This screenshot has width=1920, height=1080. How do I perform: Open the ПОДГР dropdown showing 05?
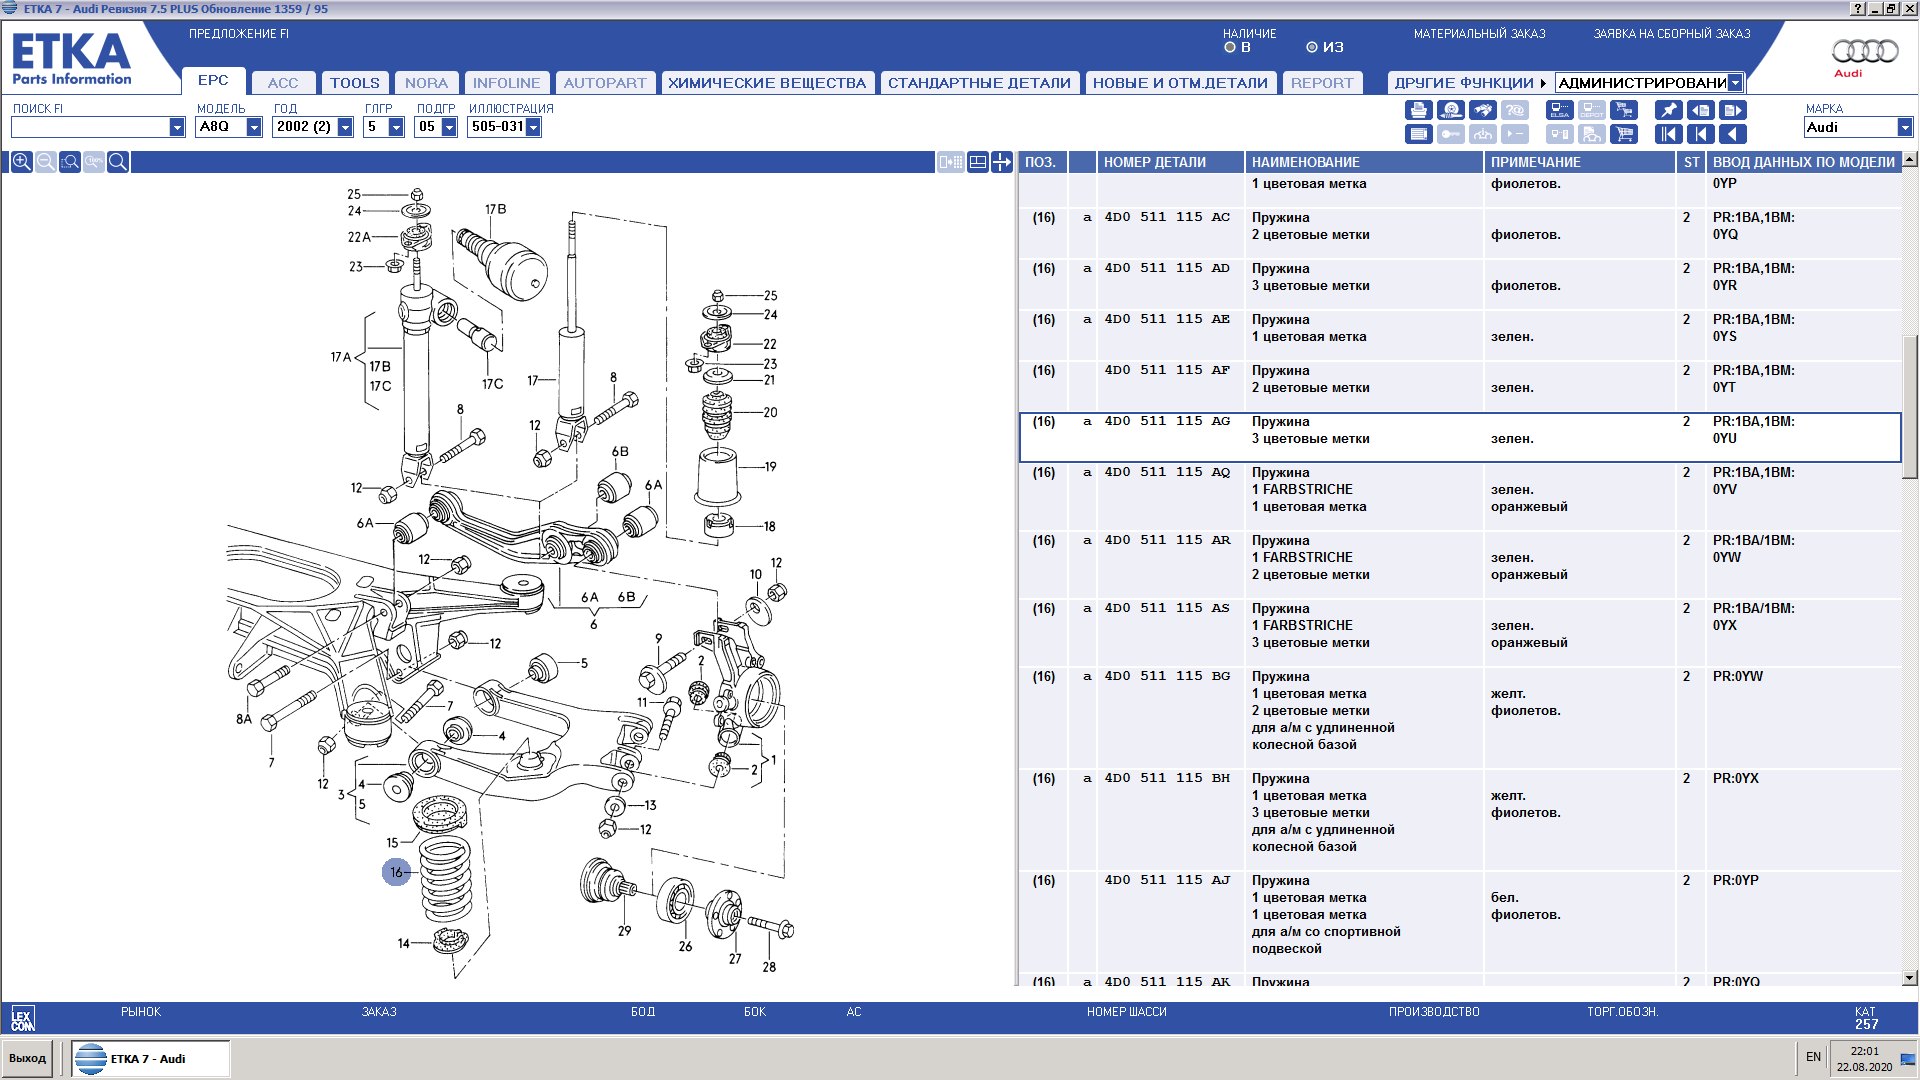click(x=449, y=127)
